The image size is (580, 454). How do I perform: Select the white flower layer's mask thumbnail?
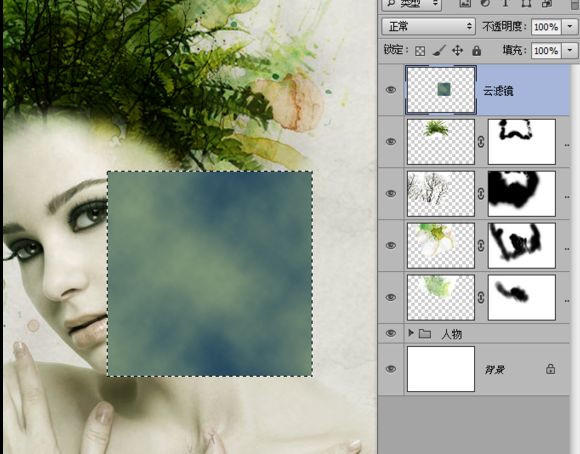coord(522,245)
